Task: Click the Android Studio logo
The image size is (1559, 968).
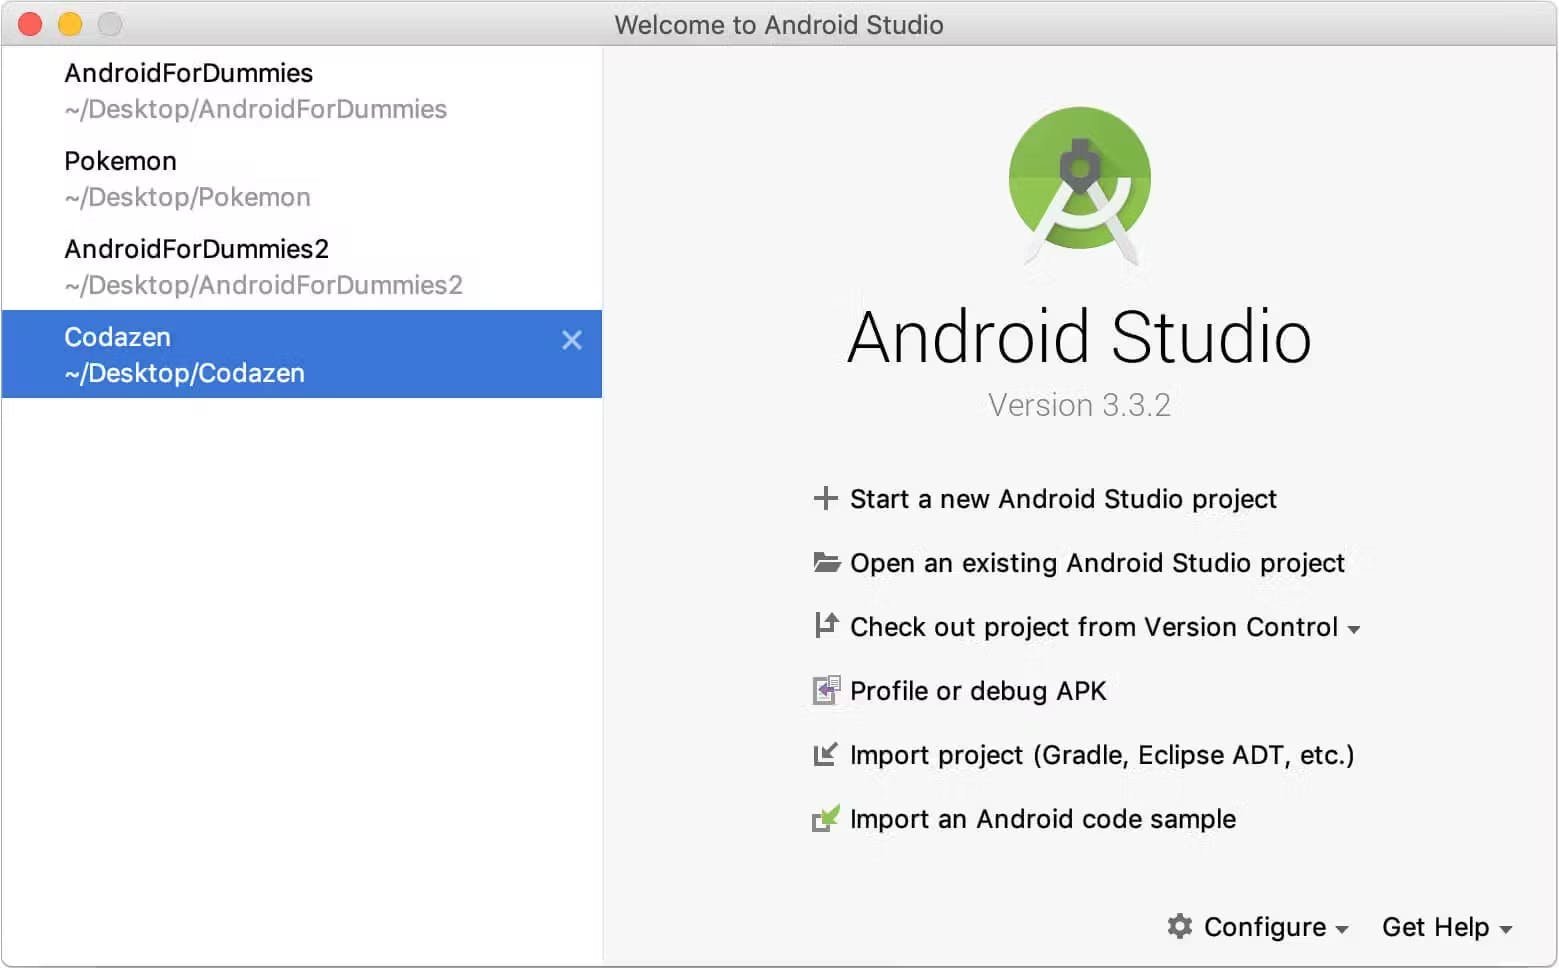Action: point(1080,184)
